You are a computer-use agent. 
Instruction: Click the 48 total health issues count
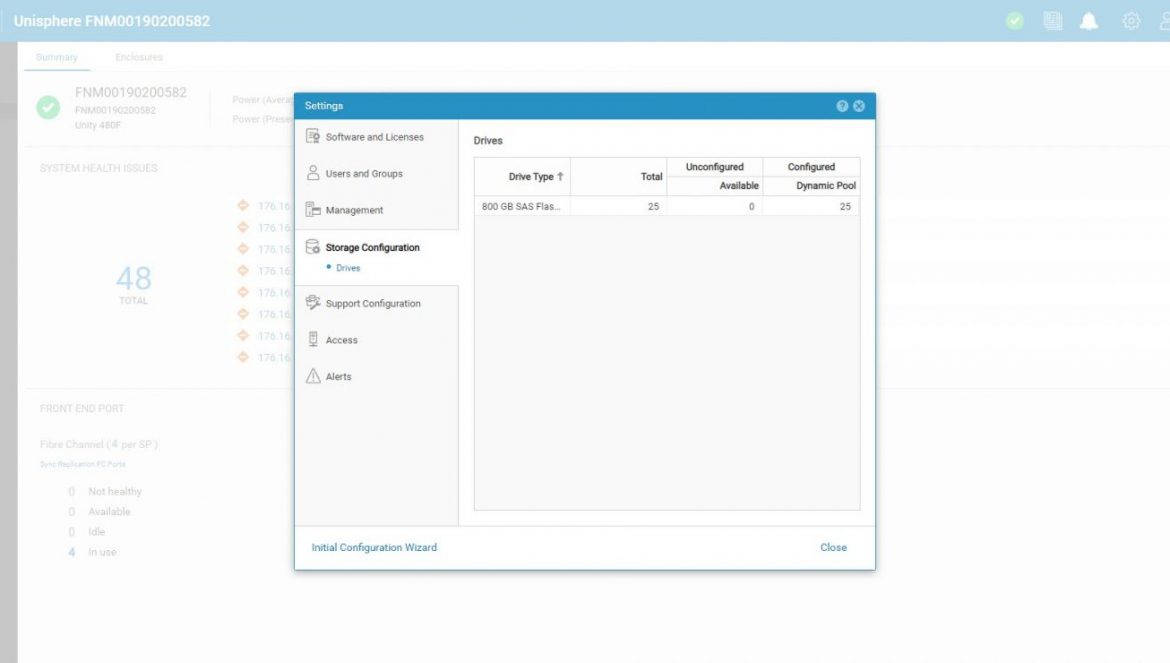tap(134, 279)
